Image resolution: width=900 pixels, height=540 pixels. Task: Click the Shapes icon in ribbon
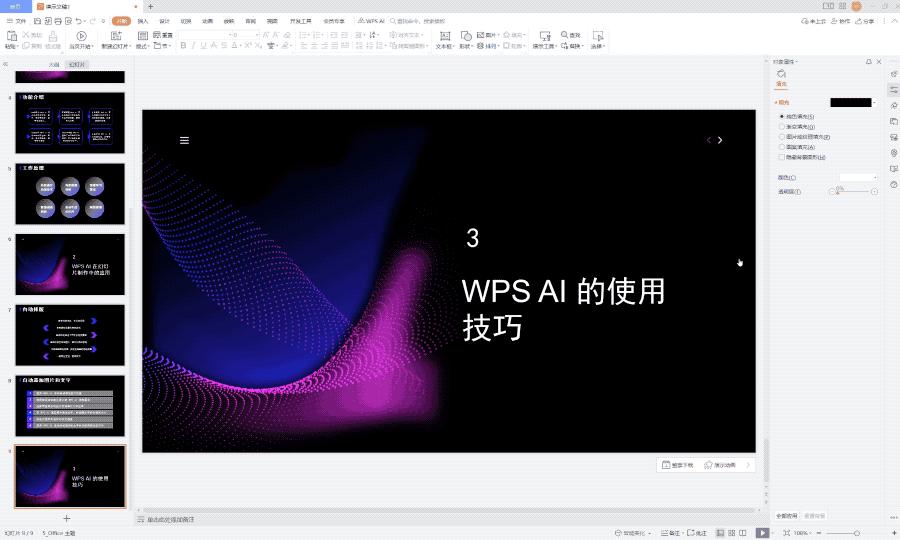tap(466, 36)
